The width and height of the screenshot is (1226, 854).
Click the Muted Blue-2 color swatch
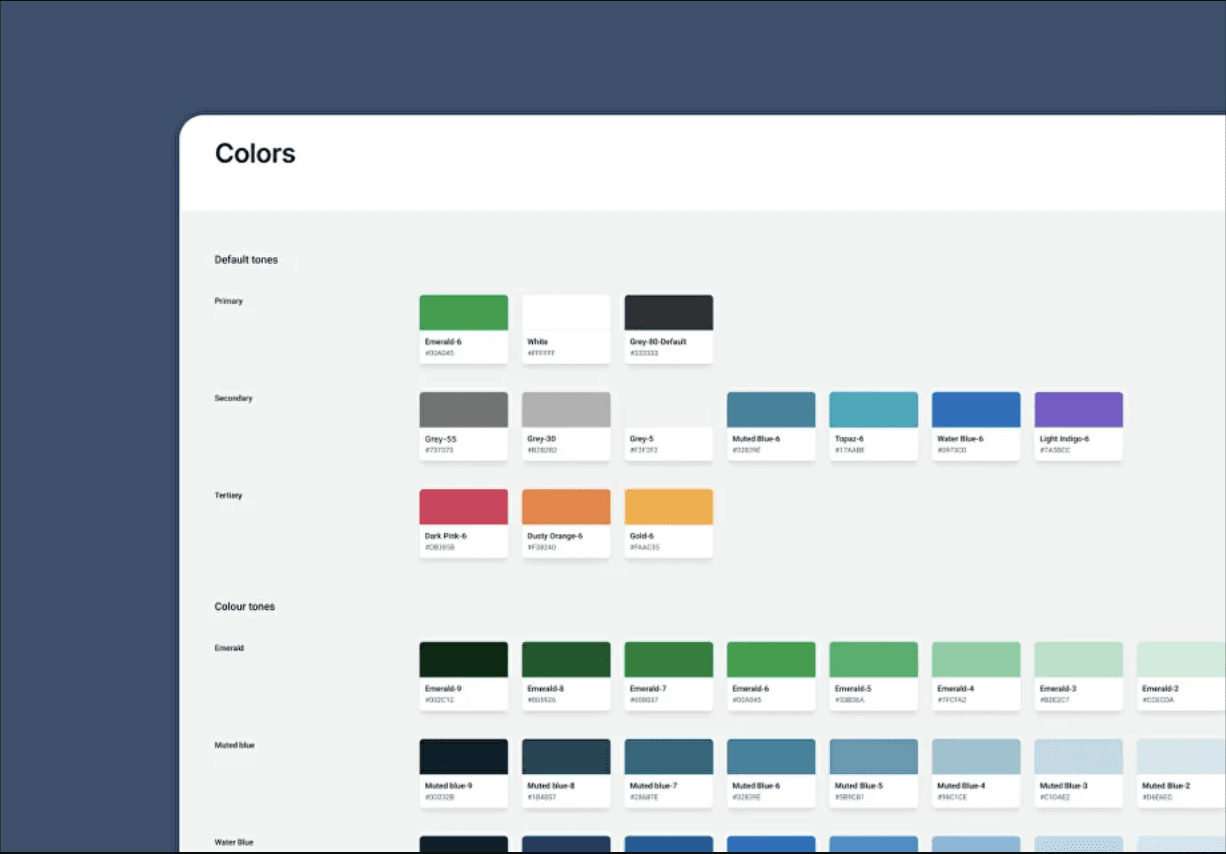pyautogui.click(x=1181, y=773)
